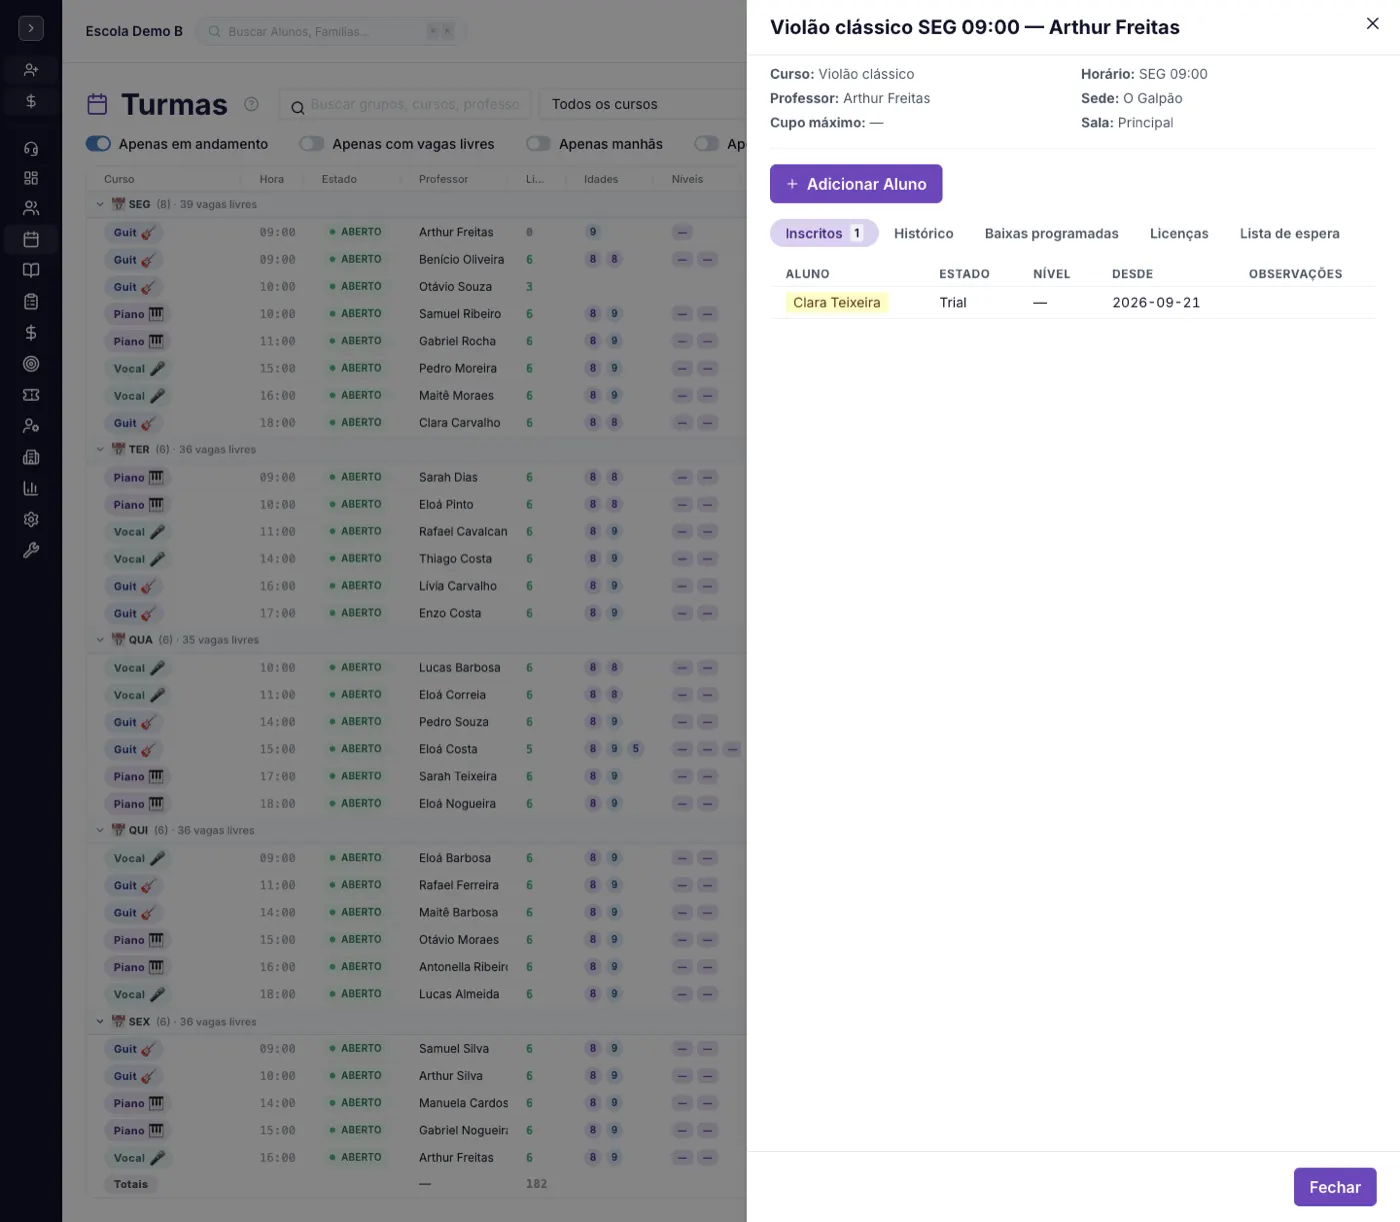Toggle off Apenas em andamento

pyautogui.click(x=98, y=144)
